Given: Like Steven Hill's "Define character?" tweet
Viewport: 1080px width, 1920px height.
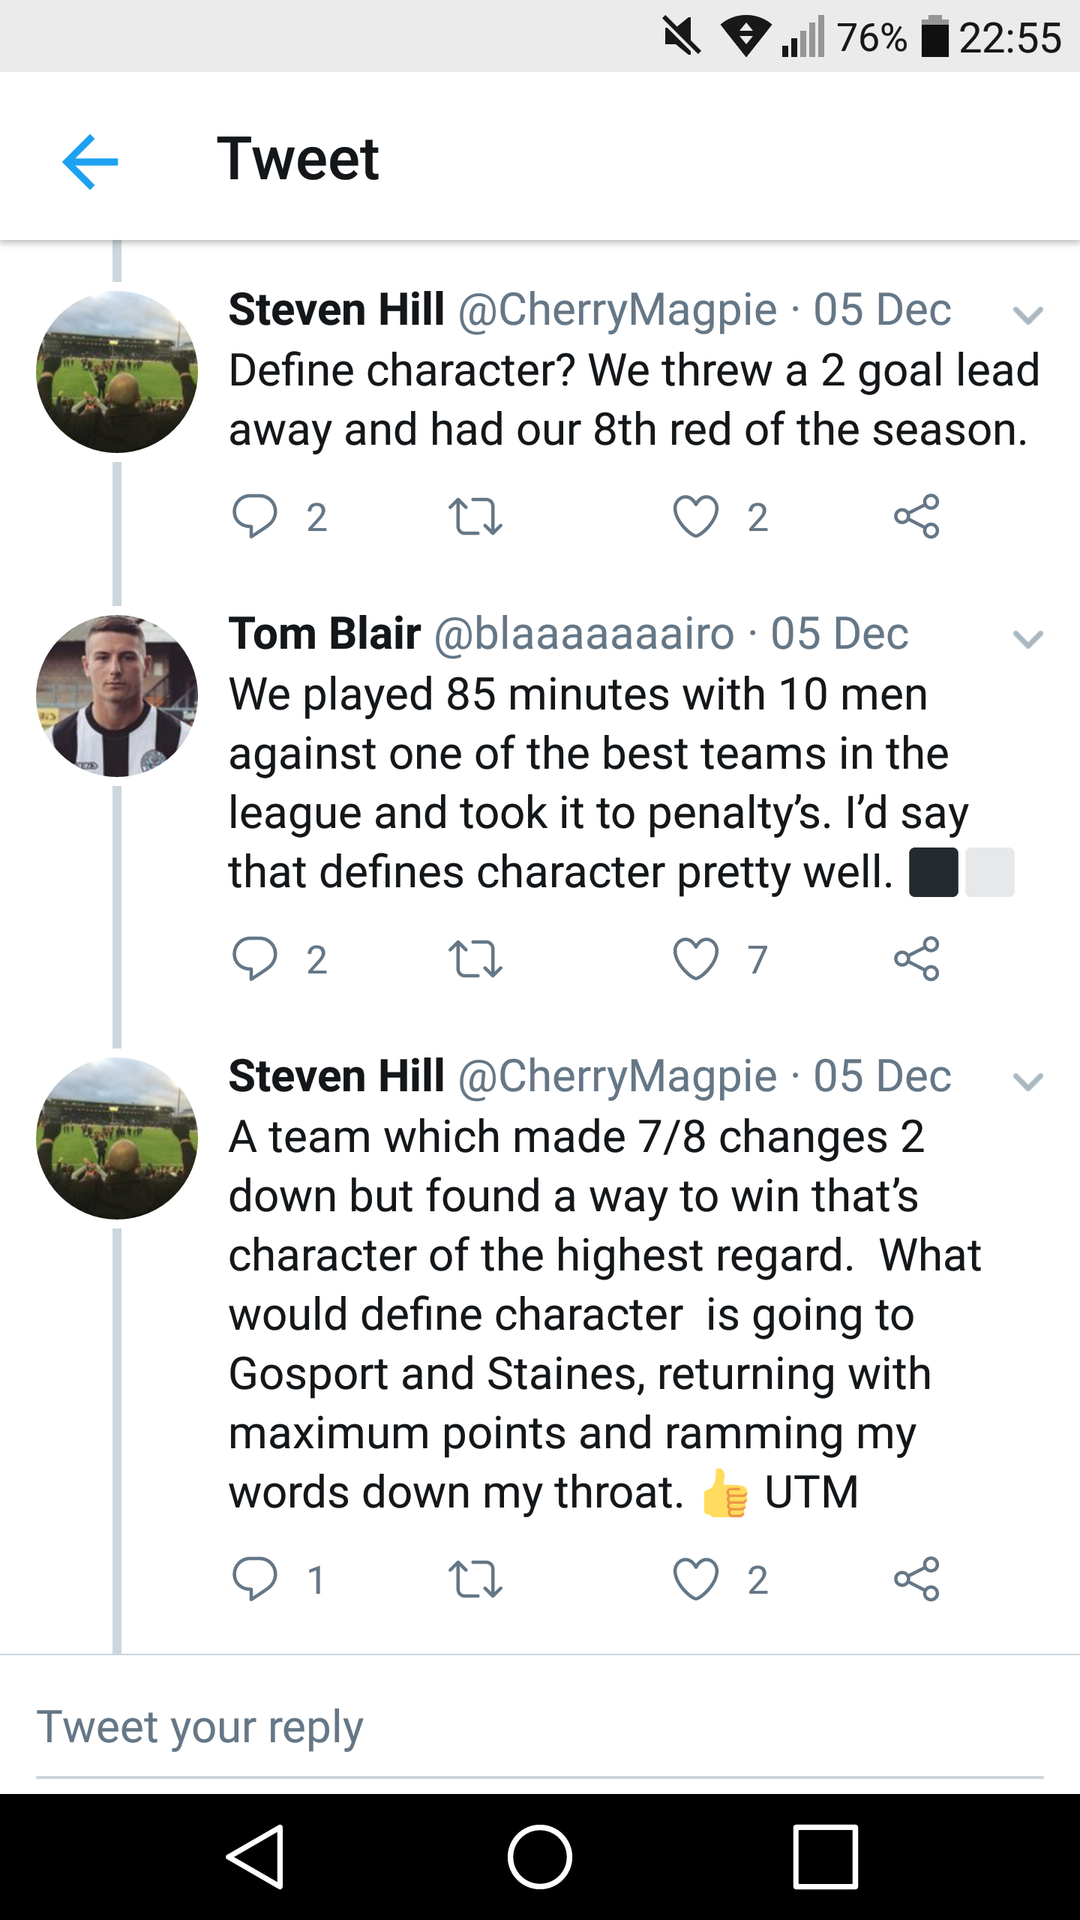Looking at the screenshot, I should (x=696, y=517).
